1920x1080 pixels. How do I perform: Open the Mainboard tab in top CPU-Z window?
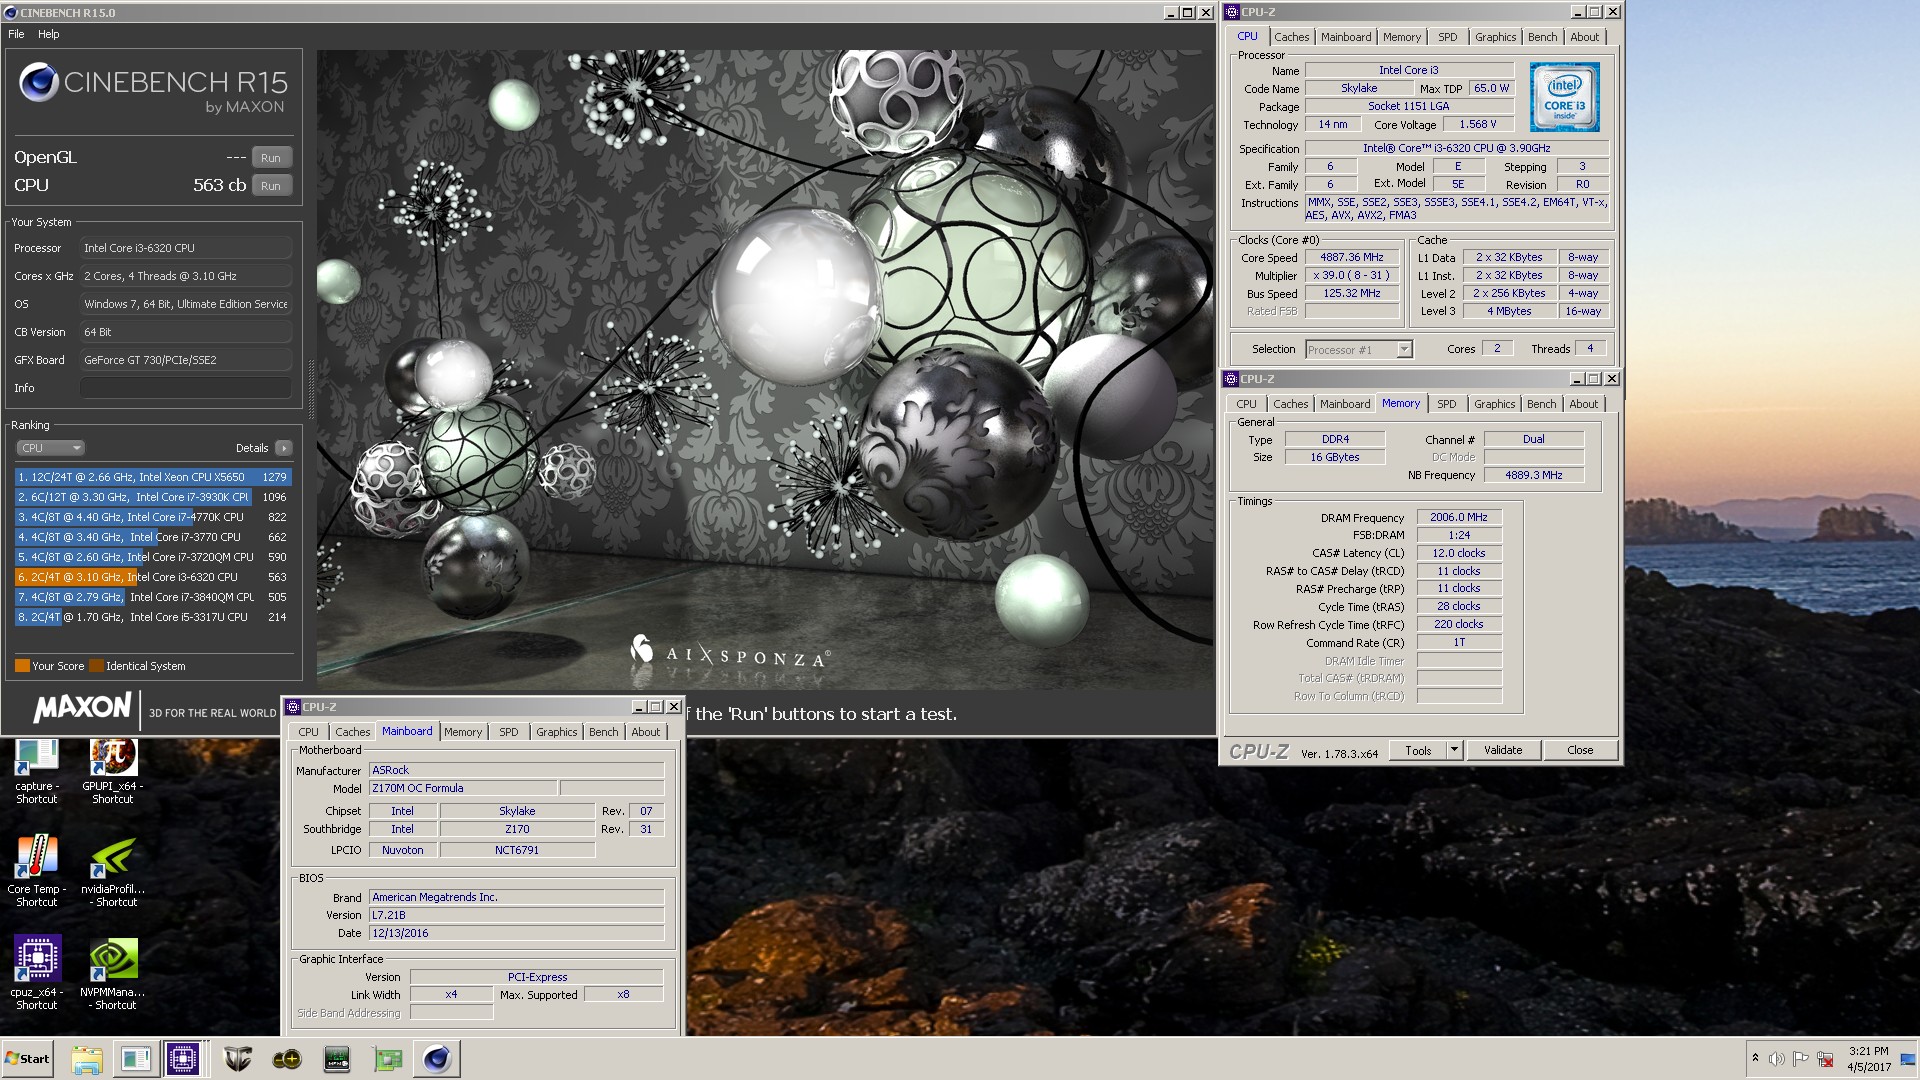1346,37
